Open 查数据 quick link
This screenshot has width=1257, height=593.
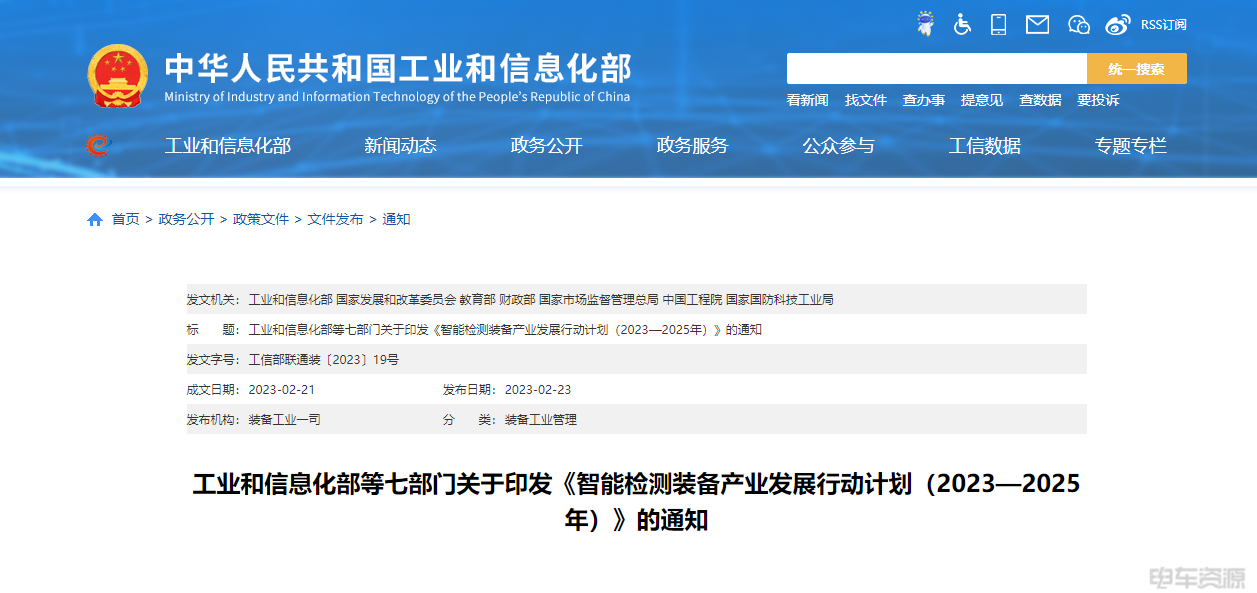click(1040, 100)
